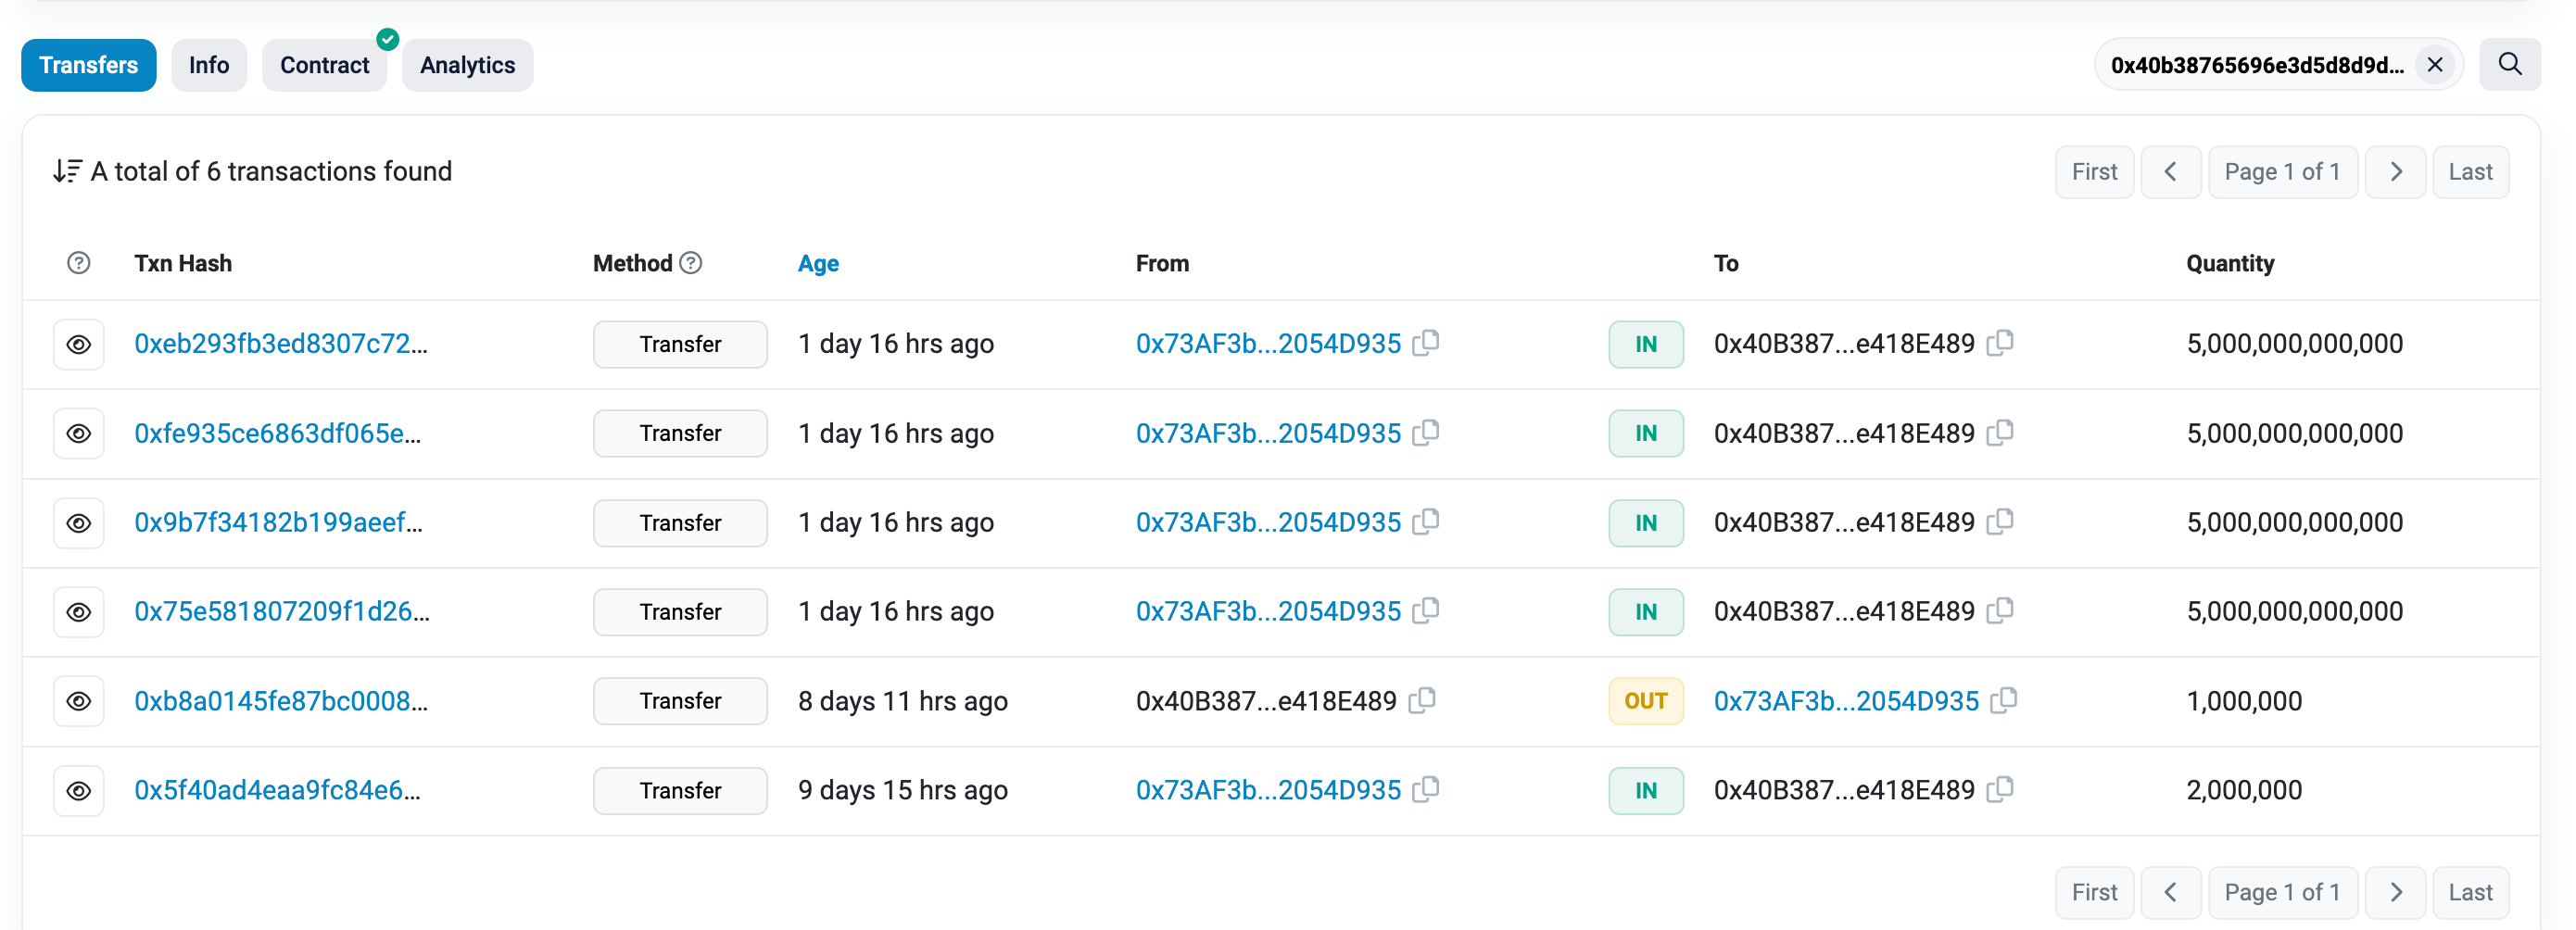Screen dimensions: 2576x930
Task: Click the sort icon beside transactions total
Action: pyautogui.click(x=67, y=171)
